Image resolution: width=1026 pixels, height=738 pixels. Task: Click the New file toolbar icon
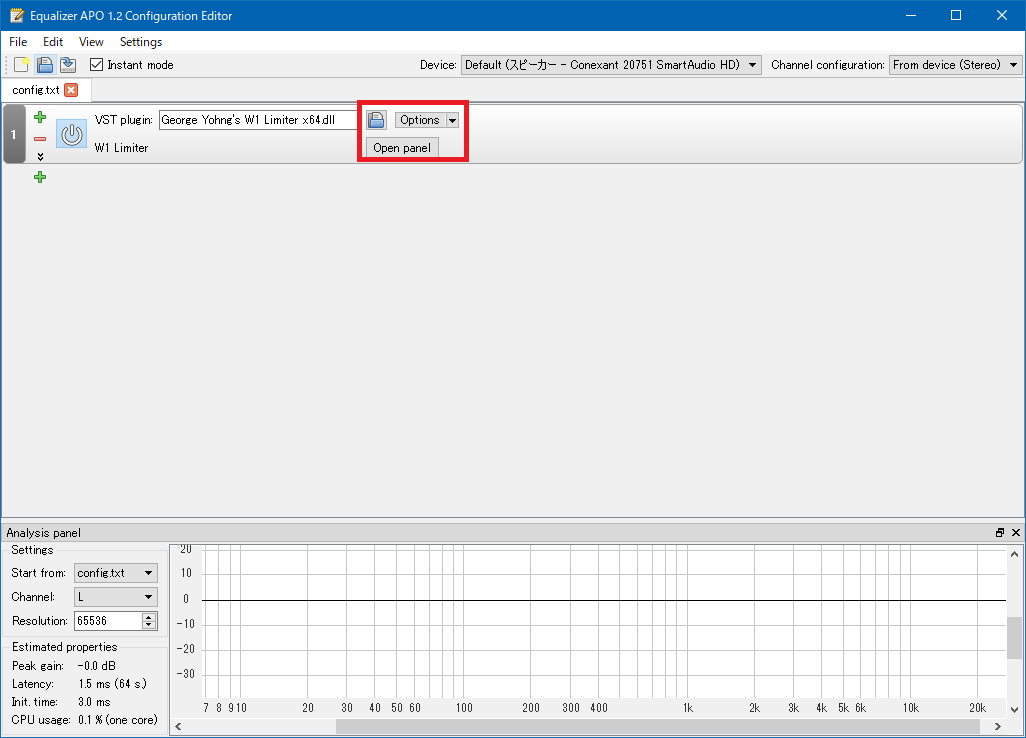[22, 65]
